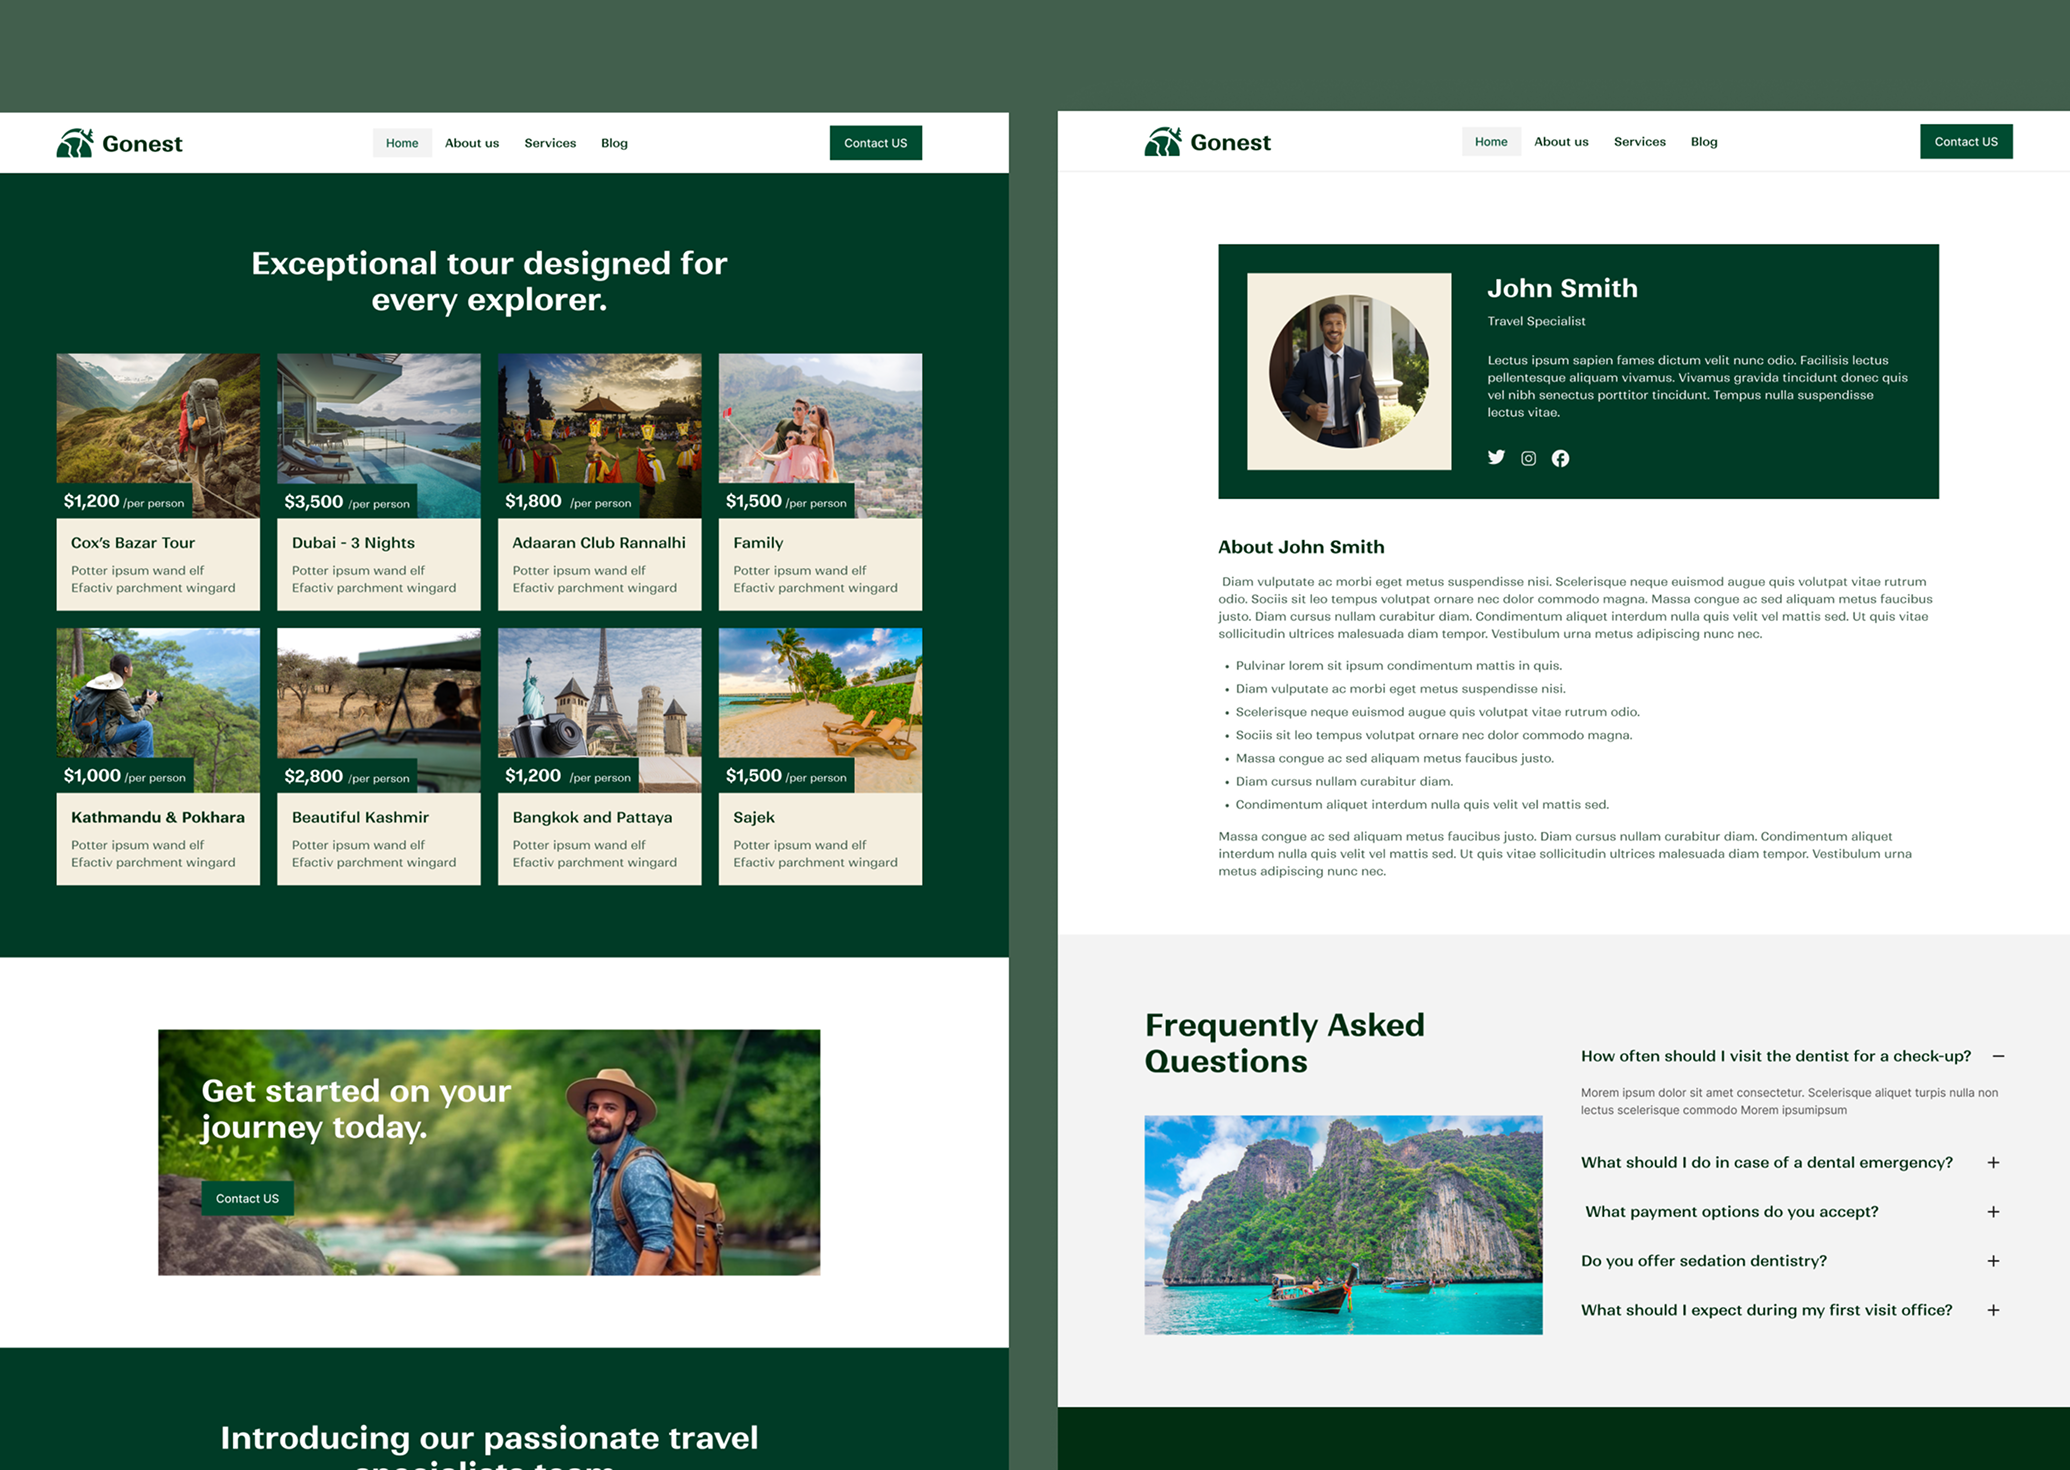This screenshot has width=2070, height=1470.
Task: Select Home tab in right page navbar
Action: coord(1490,142)
